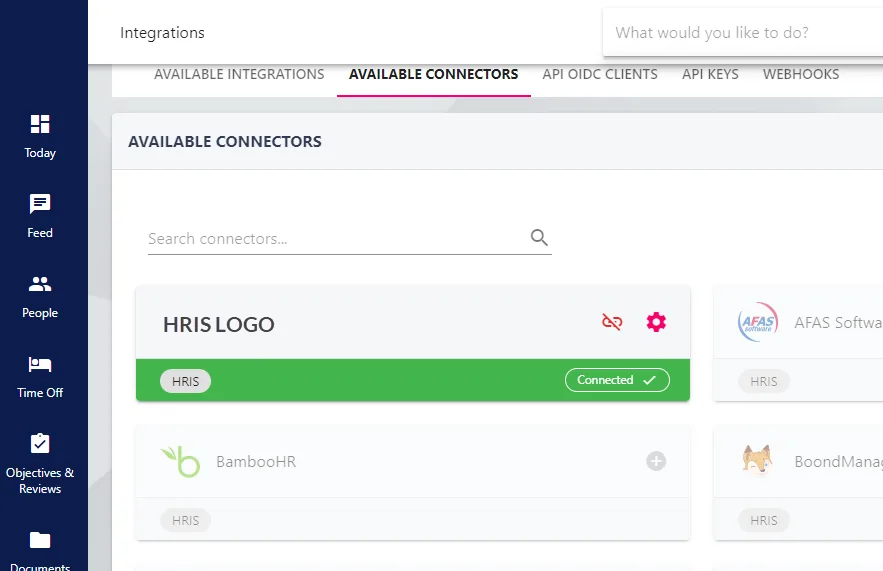Switch to the Webhooks tab

click(x=801, y=74)
